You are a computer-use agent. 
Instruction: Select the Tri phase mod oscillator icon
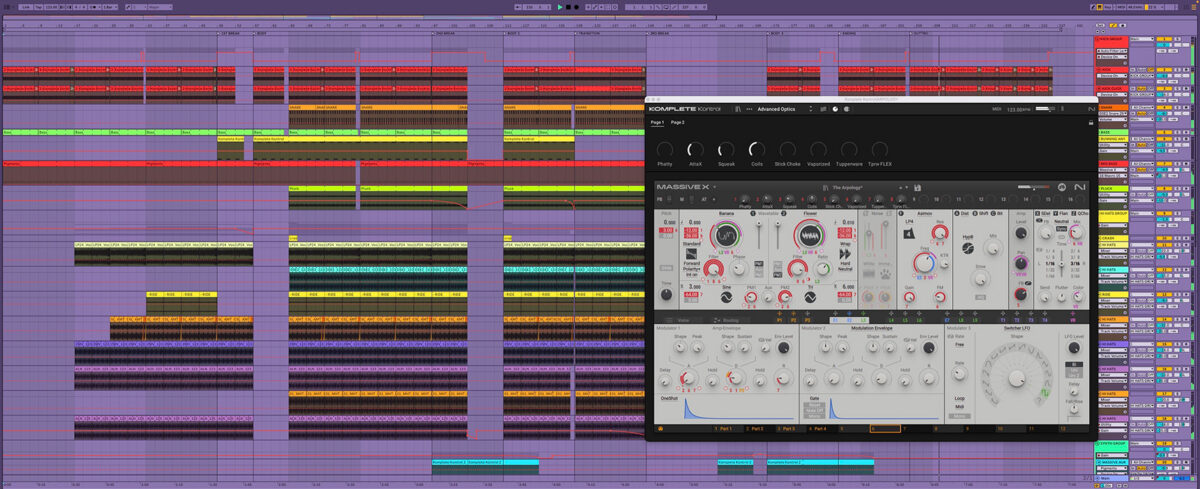(x=810, y=297)
